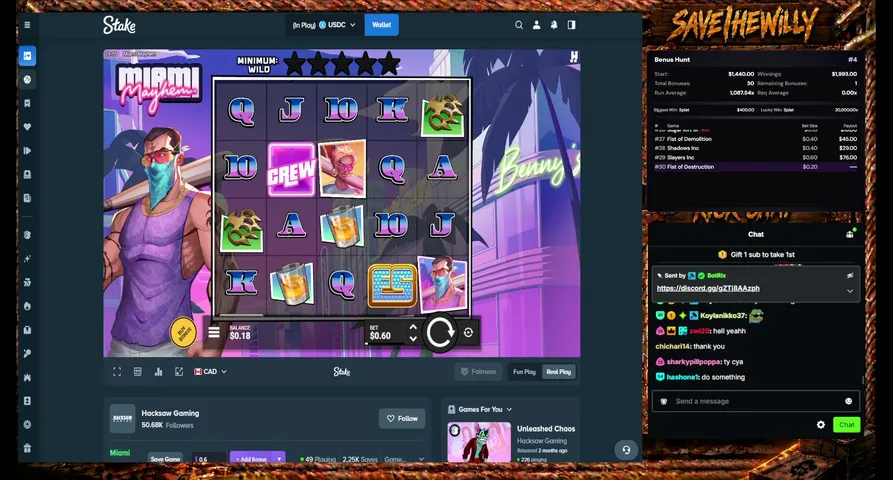893x480 pixels.
Task: Open the emoji picker in the message box
Action: [849, 401]
